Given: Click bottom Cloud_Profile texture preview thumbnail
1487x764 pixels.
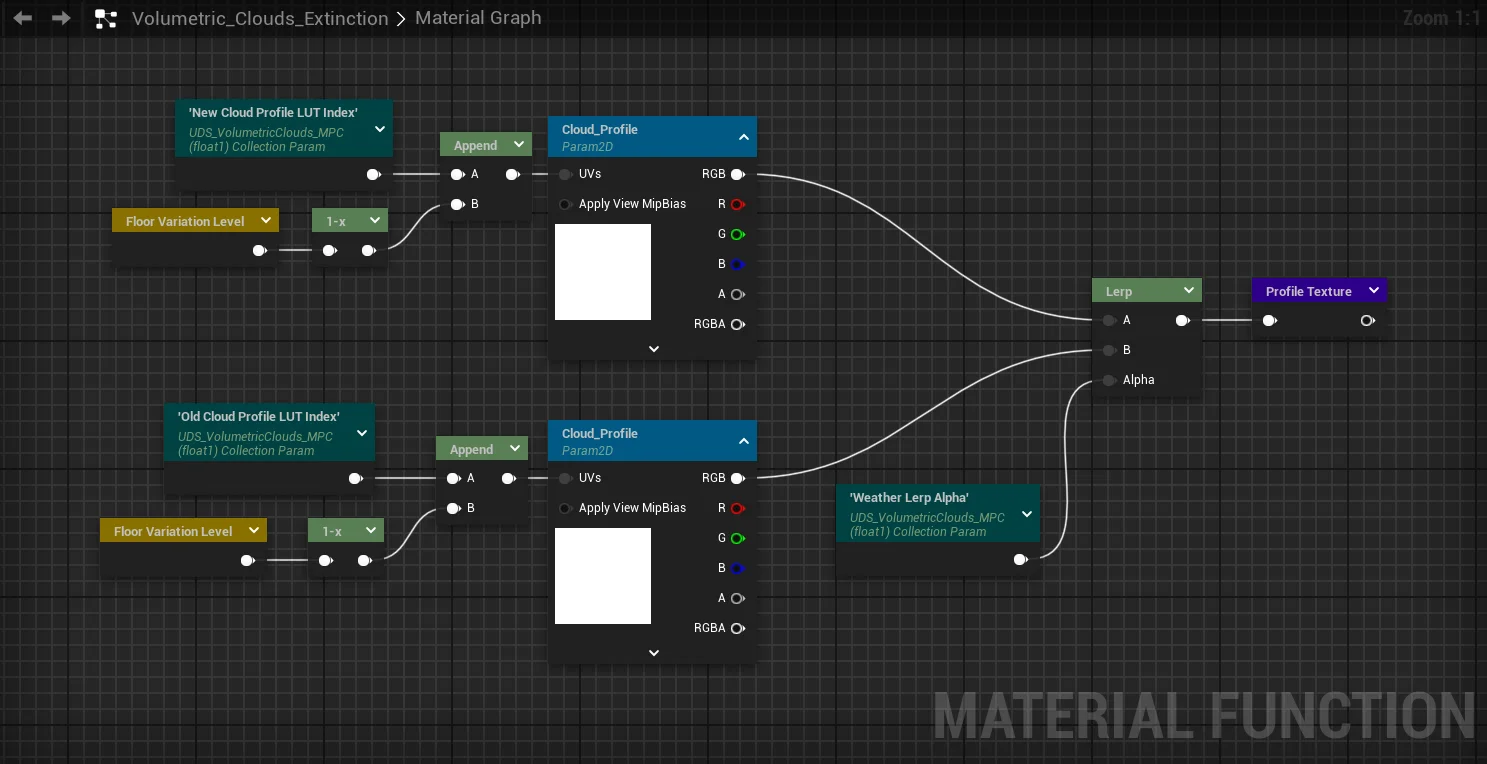Looking at the screenshot, I should 603,576.
